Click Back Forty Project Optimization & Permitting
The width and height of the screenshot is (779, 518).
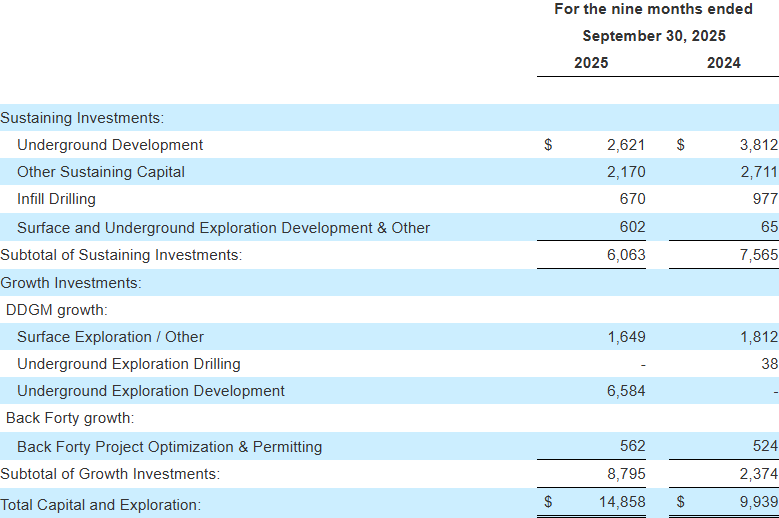coord(170,446)
